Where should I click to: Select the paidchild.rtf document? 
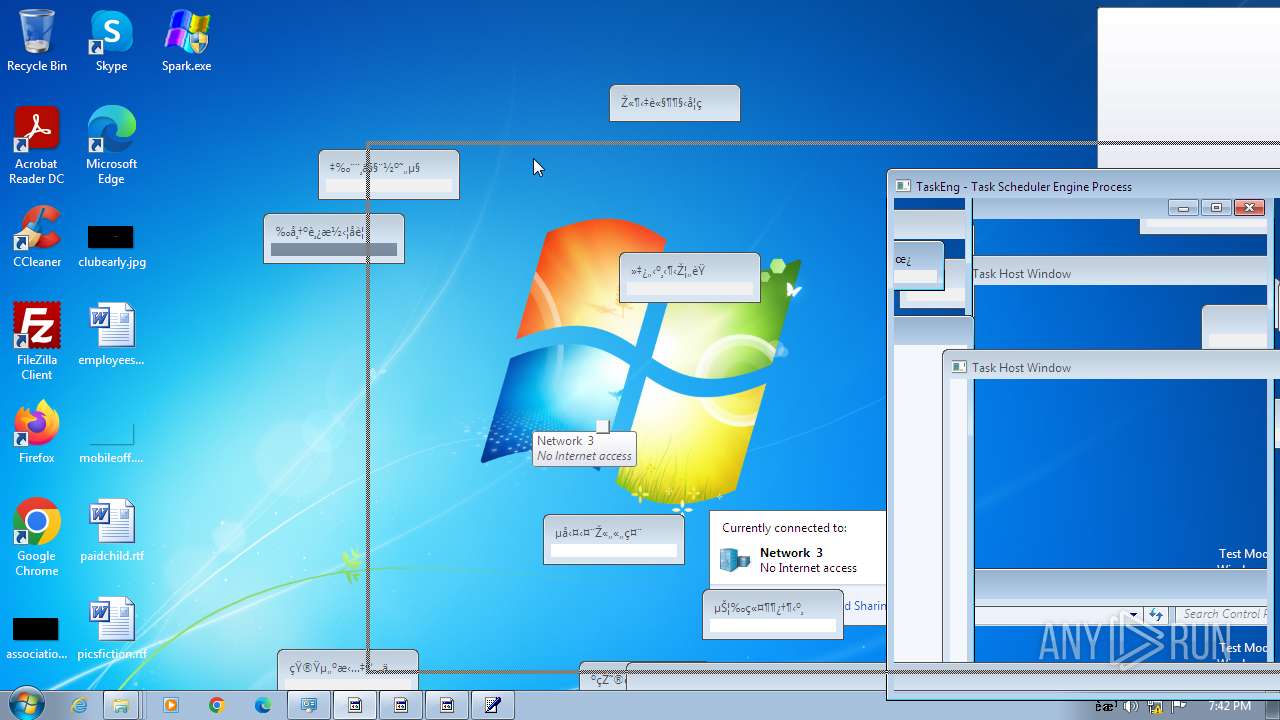coord(111,531)
